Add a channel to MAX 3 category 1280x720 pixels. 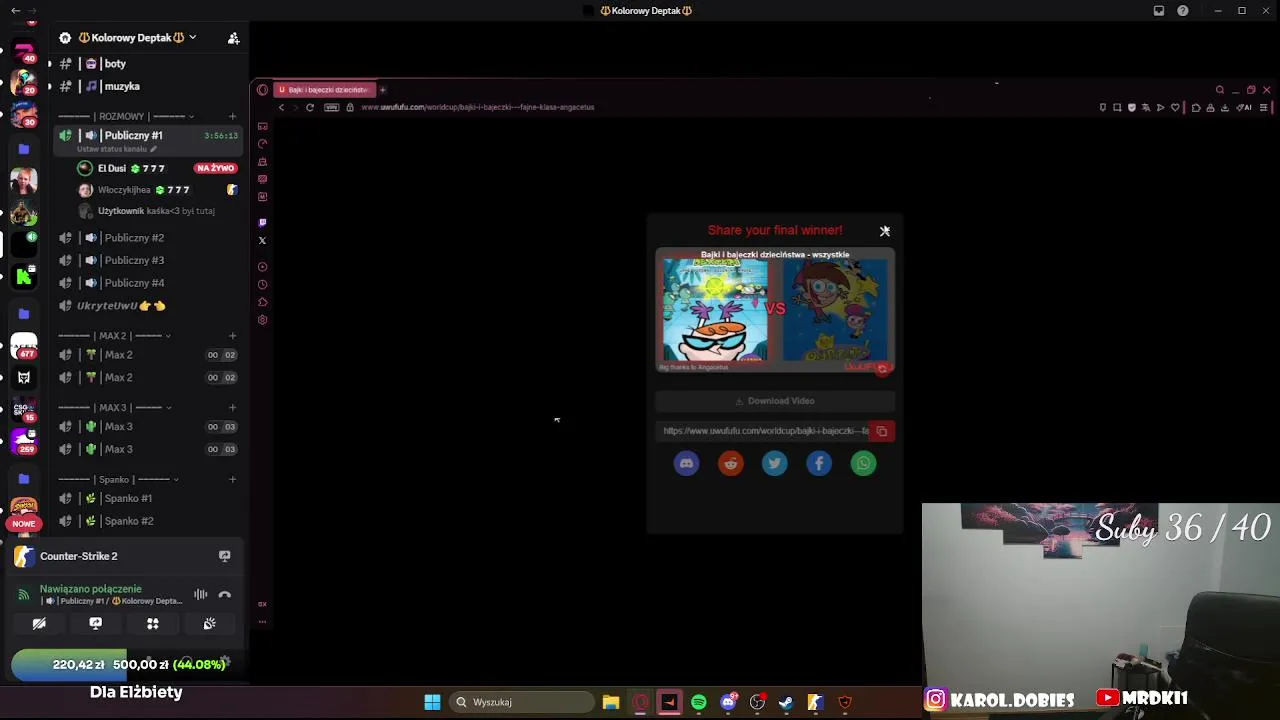point(233,408)
